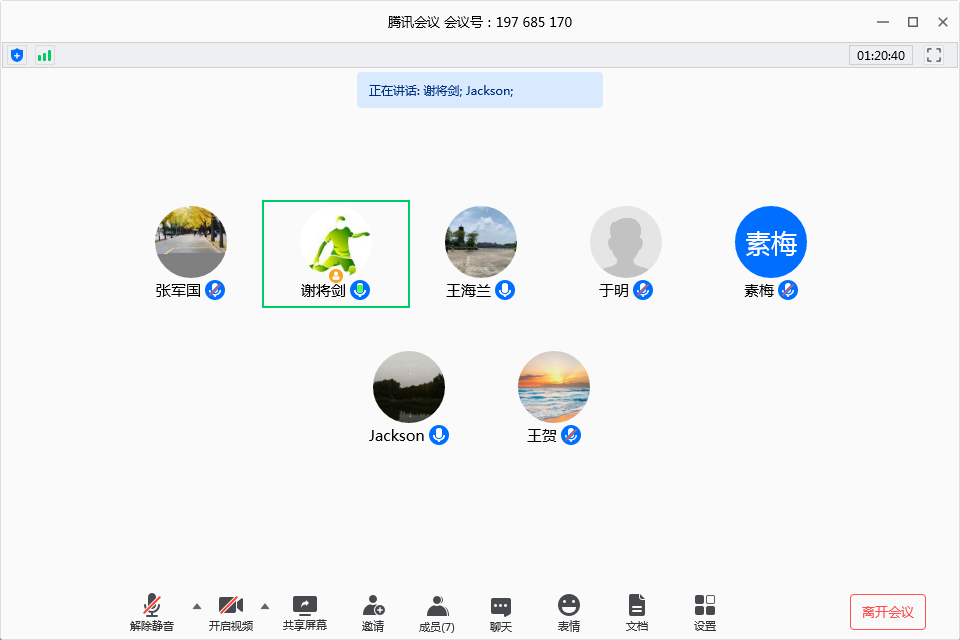Expand audio options arrow beside mute
The height and width of the screenshot is (640, 960).
point(196,606)
